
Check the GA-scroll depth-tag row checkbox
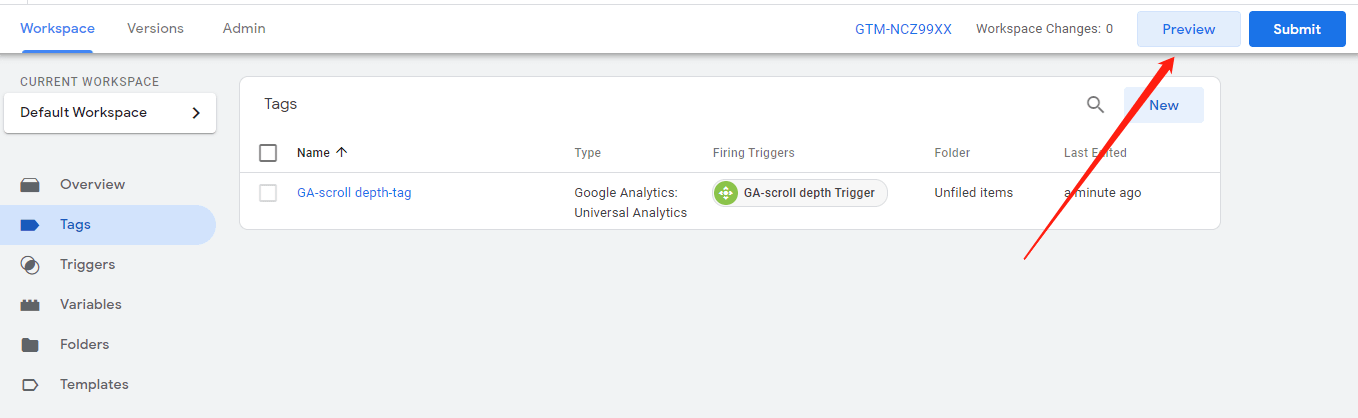coord(268,193)
